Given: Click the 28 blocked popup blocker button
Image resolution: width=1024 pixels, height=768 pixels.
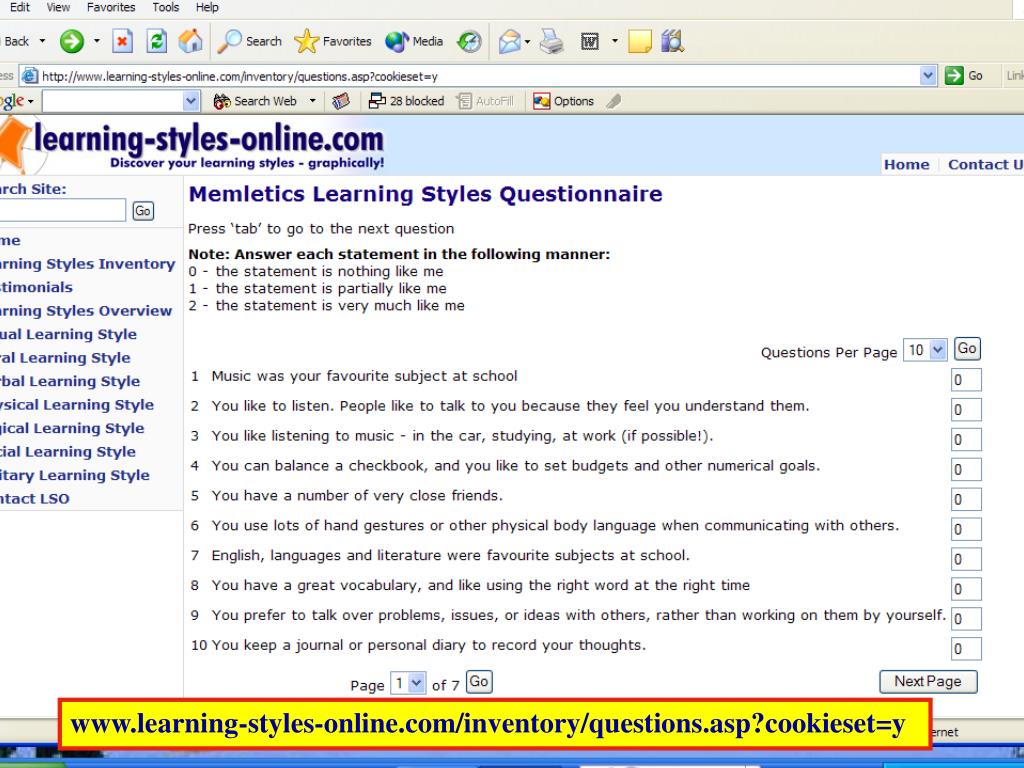Looking at the screenshot, I should tap(406, 101).
